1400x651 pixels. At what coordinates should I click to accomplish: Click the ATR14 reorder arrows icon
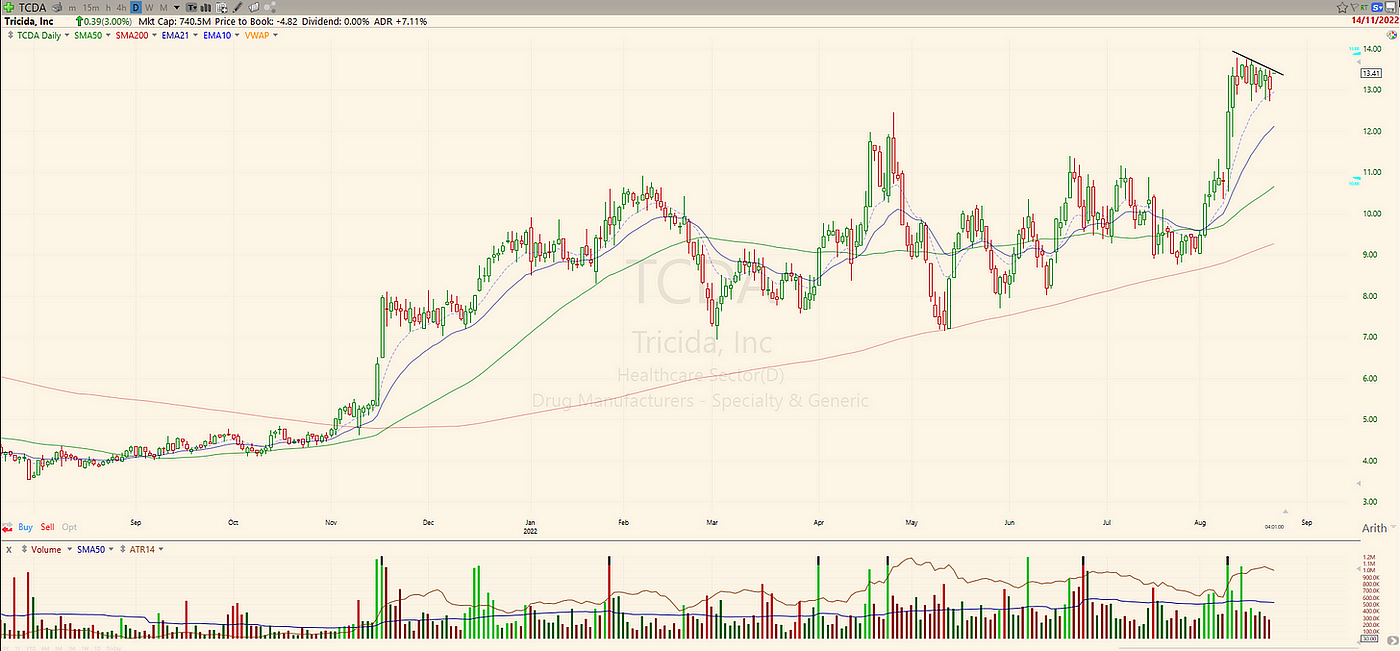123,549
